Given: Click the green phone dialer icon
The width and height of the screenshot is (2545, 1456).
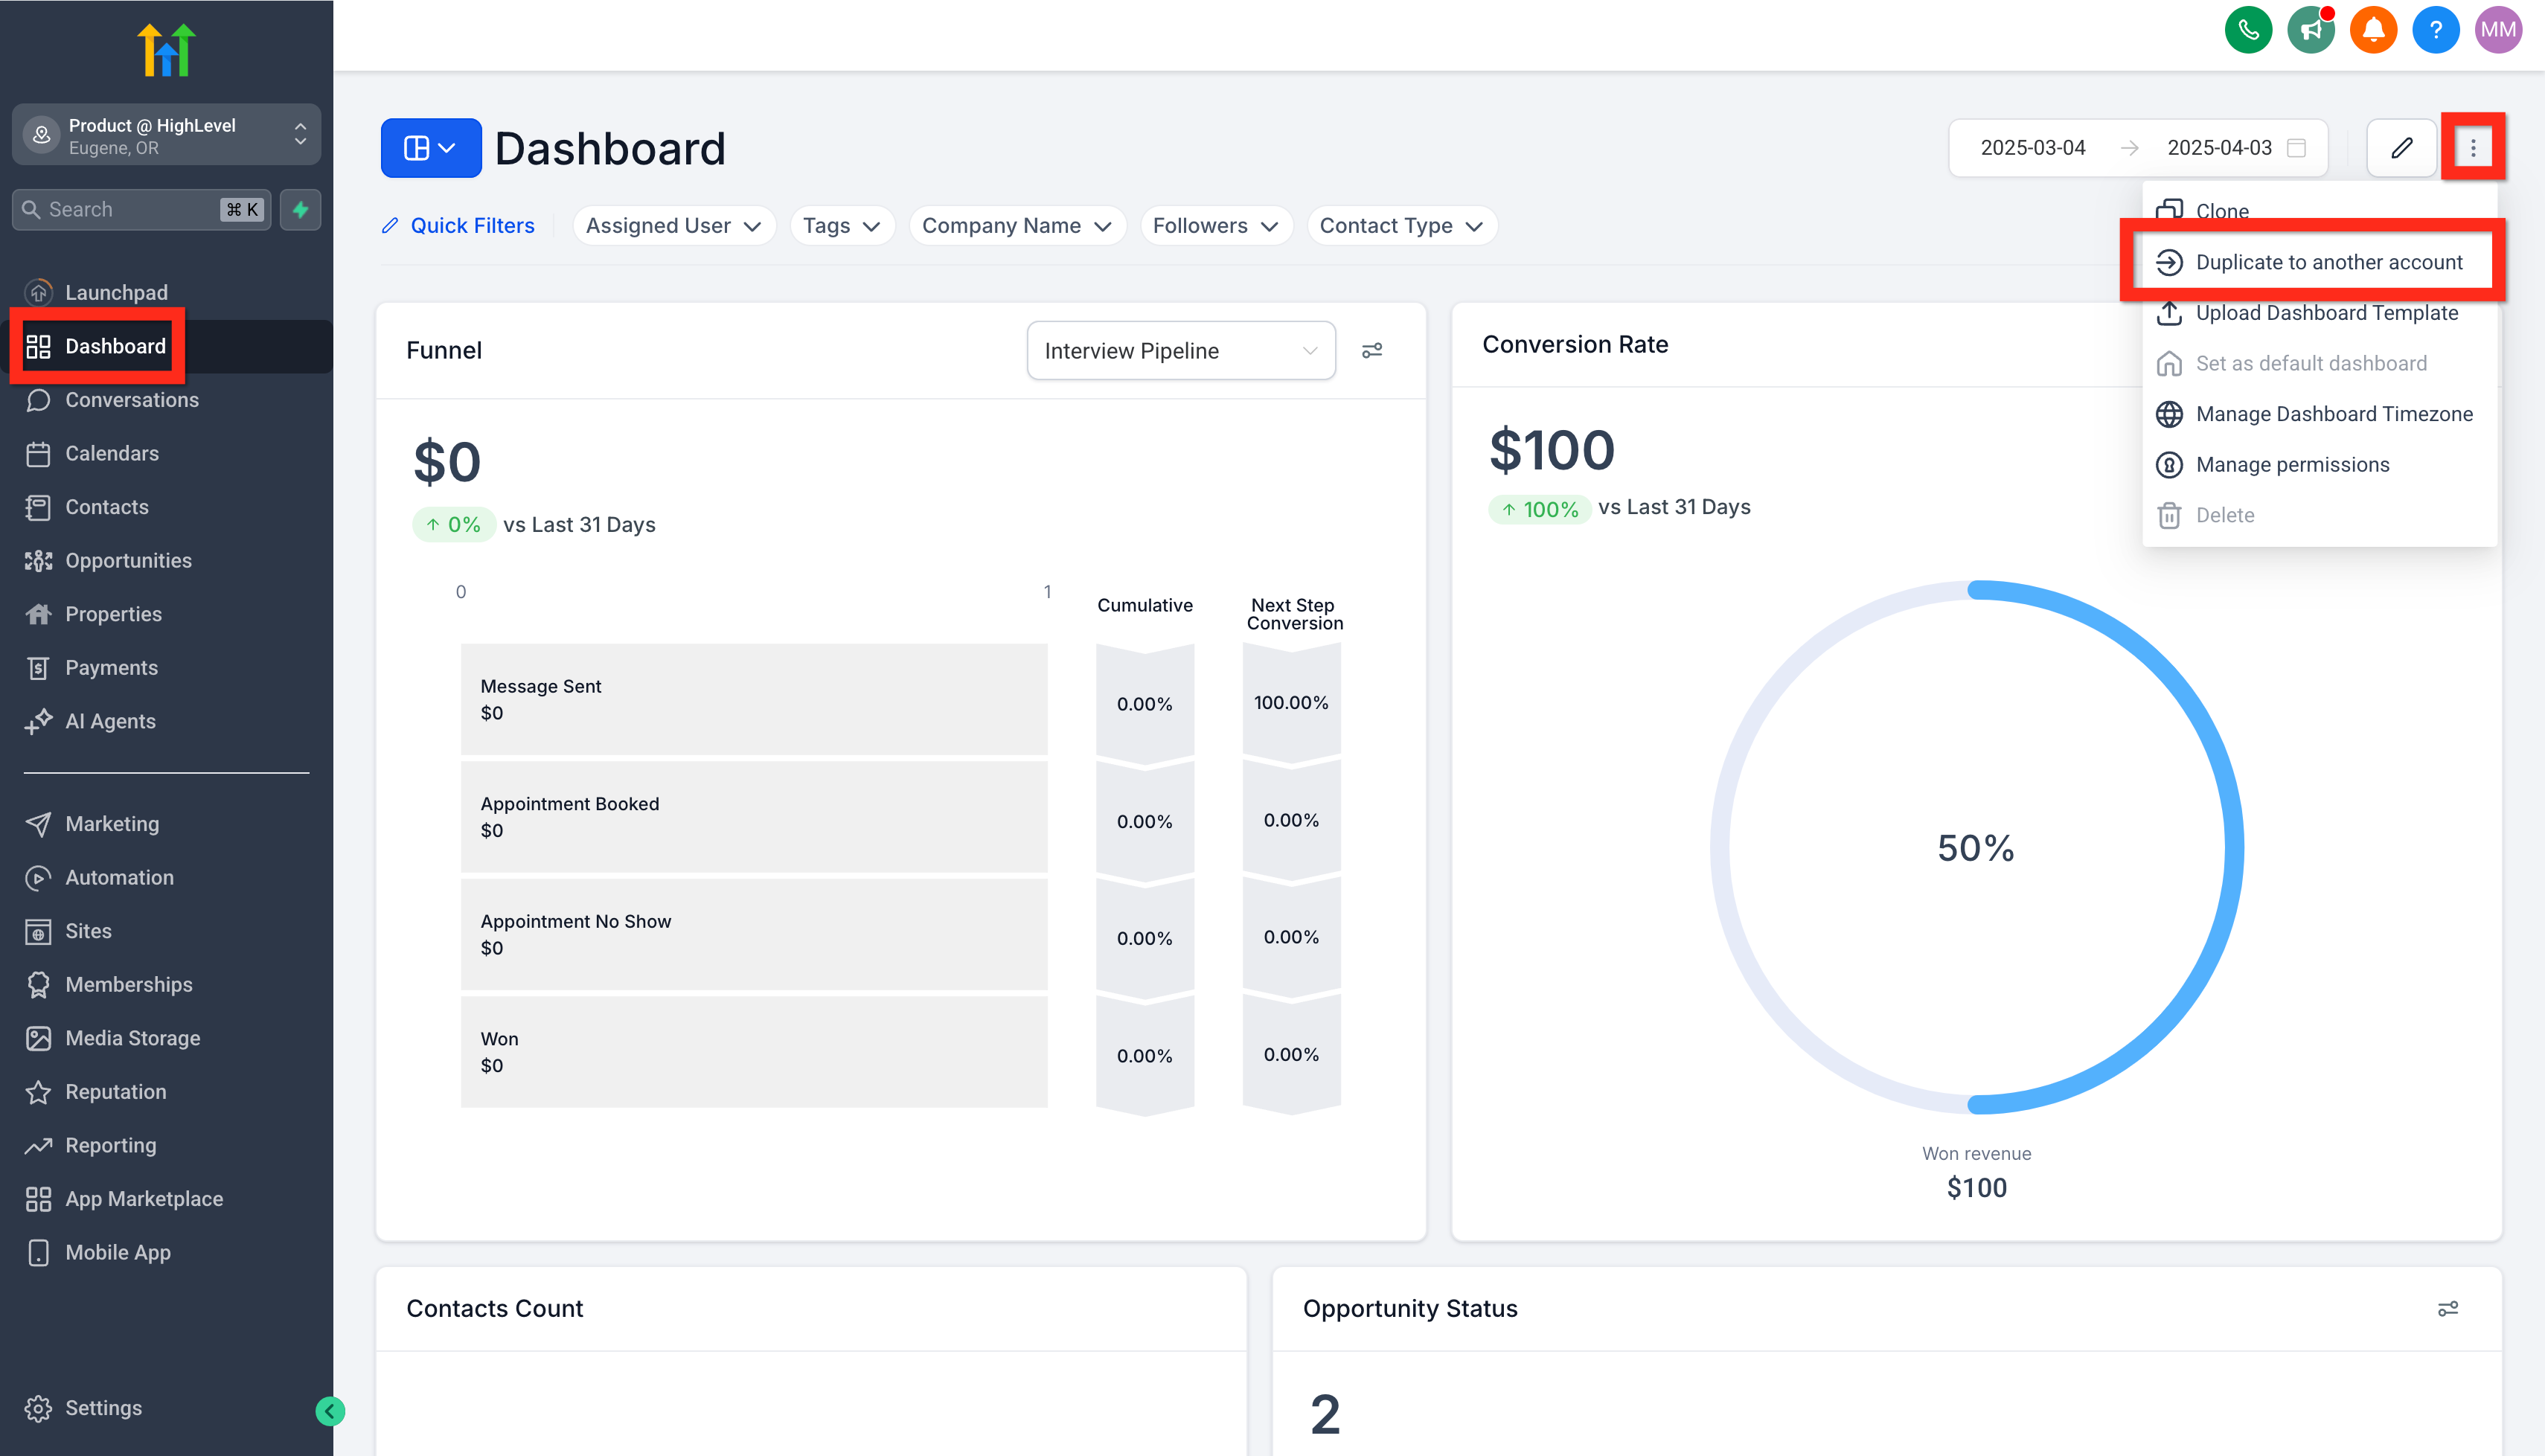Looking at the screenshot, I should click(2248, 30).
